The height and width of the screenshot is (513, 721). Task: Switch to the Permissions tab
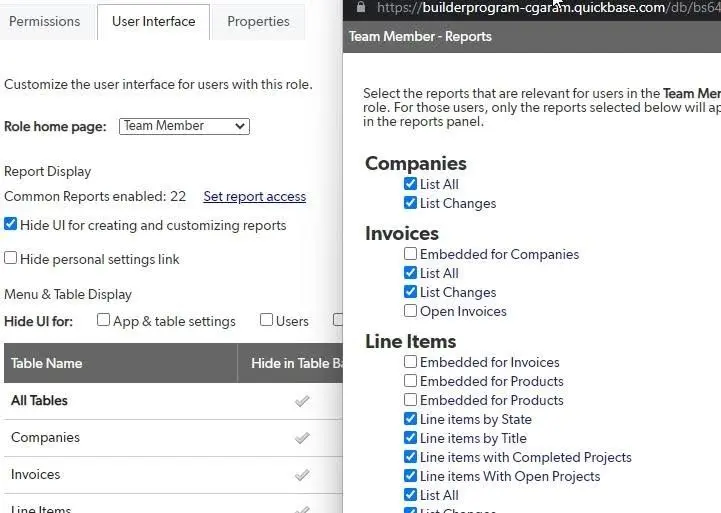click(45, 22)
